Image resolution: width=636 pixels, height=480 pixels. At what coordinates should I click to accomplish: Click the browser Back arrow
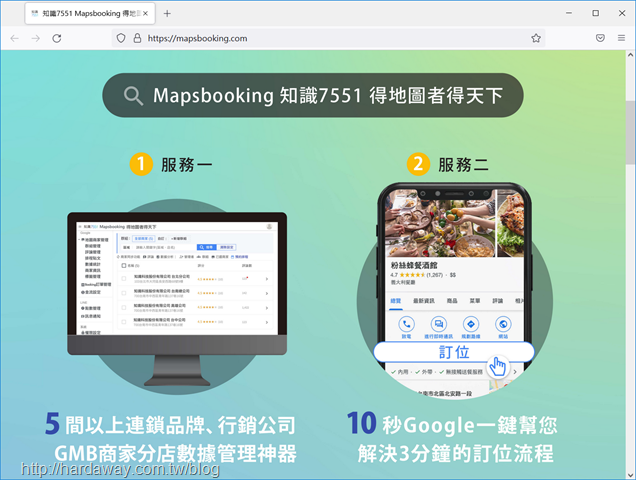pos(15,38)
